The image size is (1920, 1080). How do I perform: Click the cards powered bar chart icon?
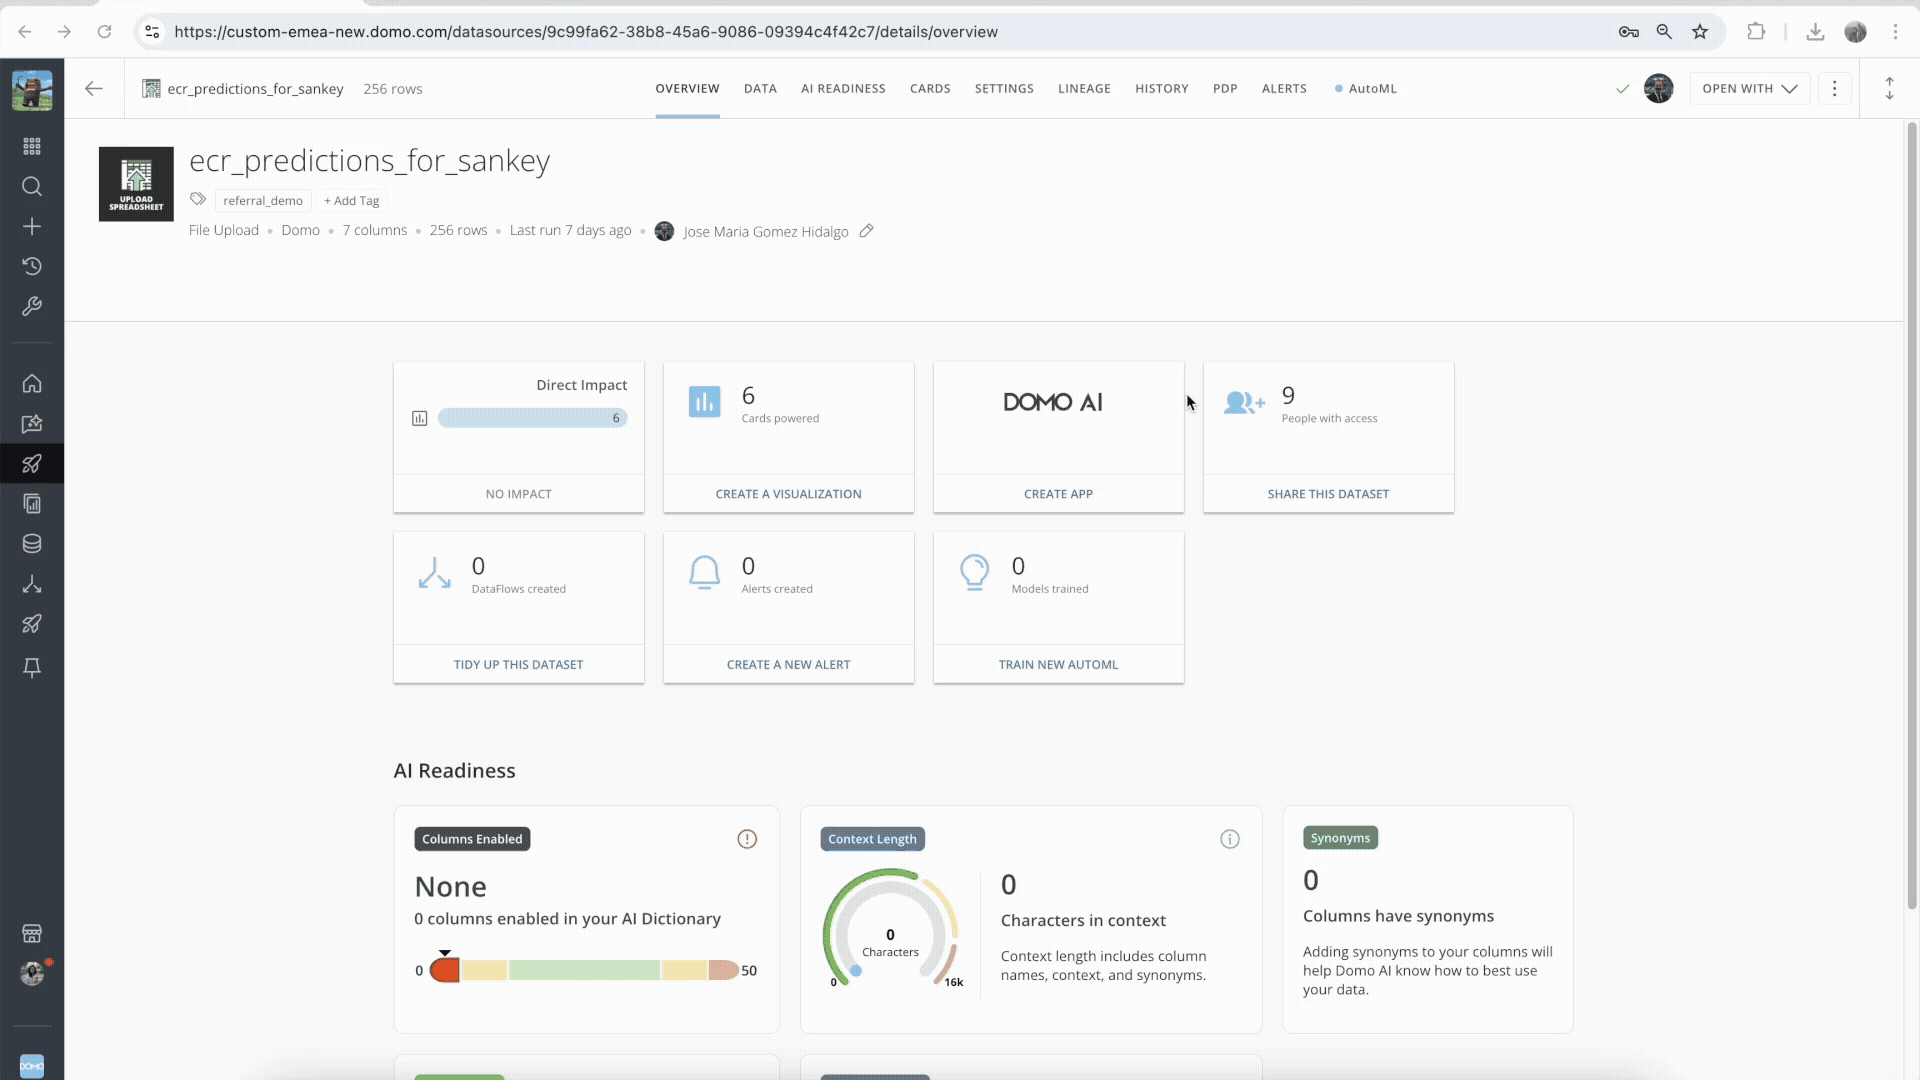pyautogui.click(x=704, y=402)
